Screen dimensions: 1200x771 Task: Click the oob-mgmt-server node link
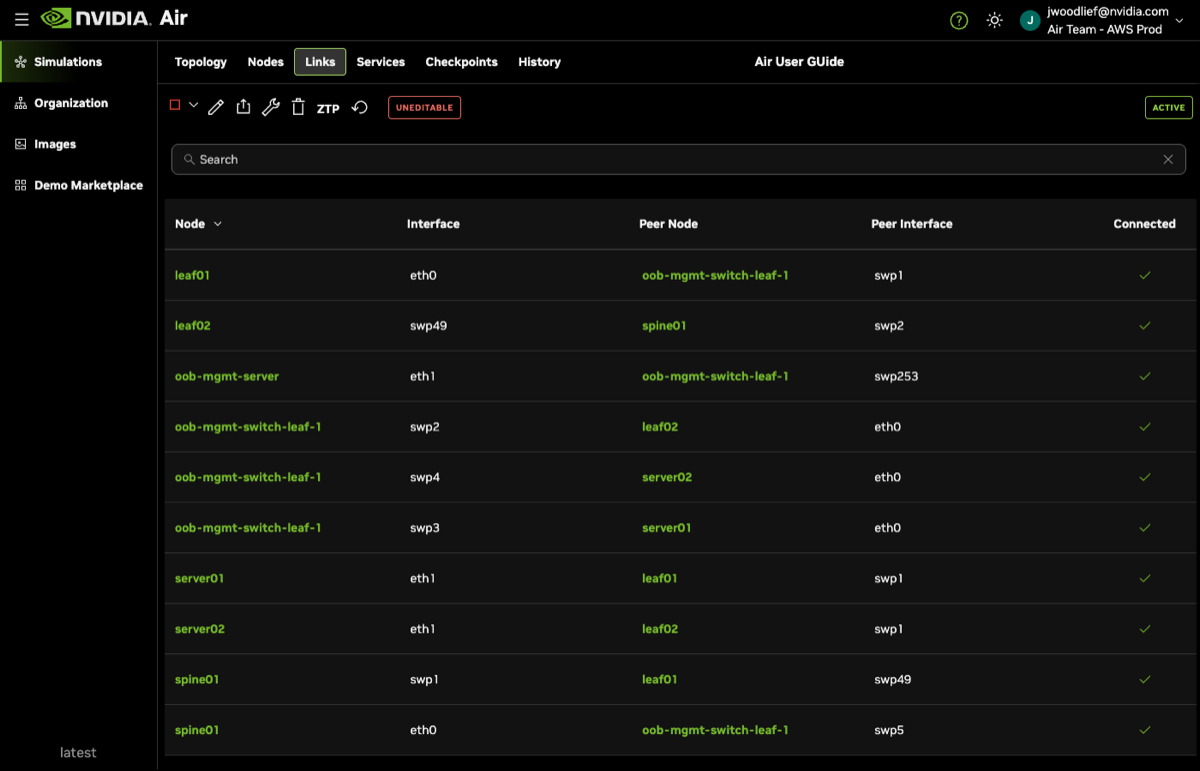[227, 376]
